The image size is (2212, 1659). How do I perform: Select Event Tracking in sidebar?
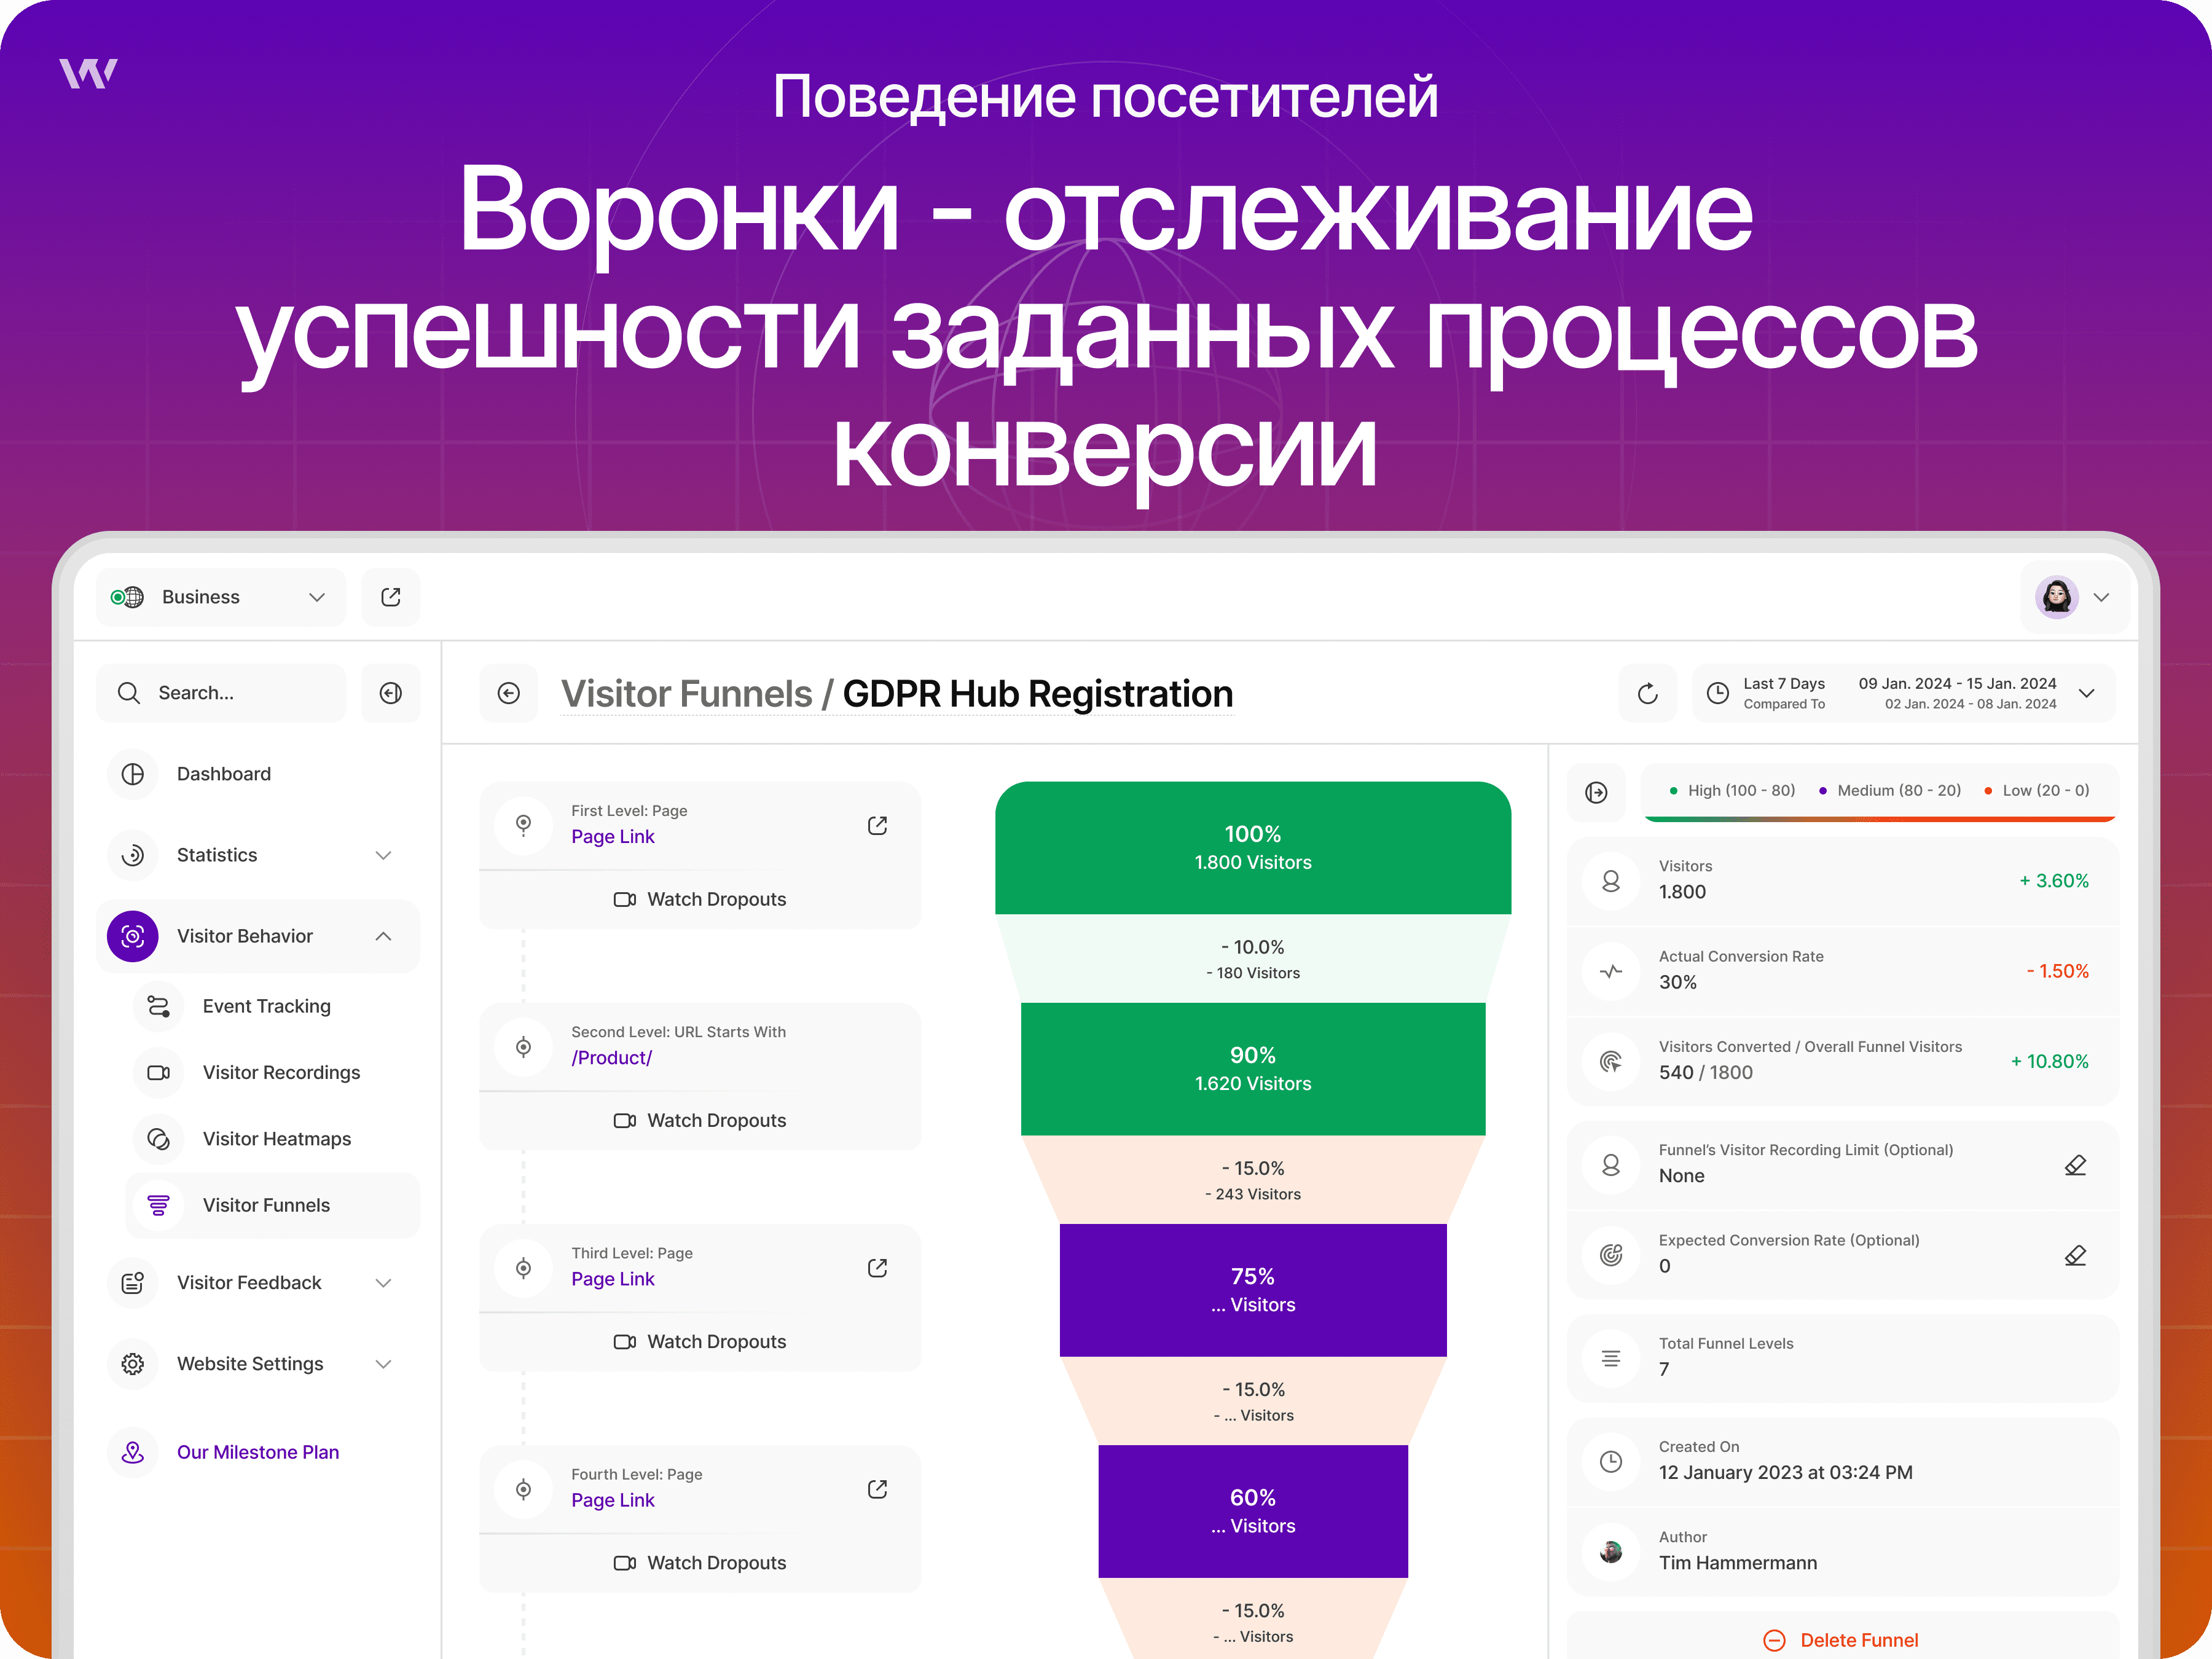point(272,1006)
